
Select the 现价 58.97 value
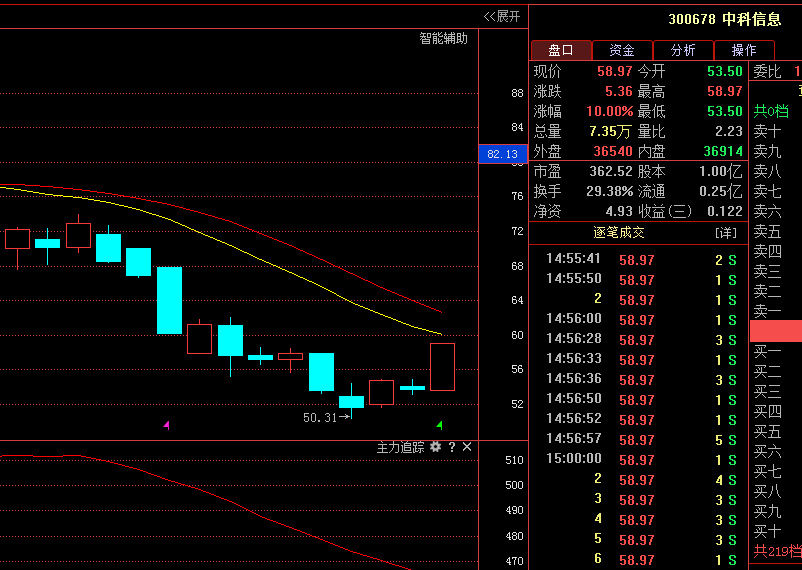tap(615, 71)
